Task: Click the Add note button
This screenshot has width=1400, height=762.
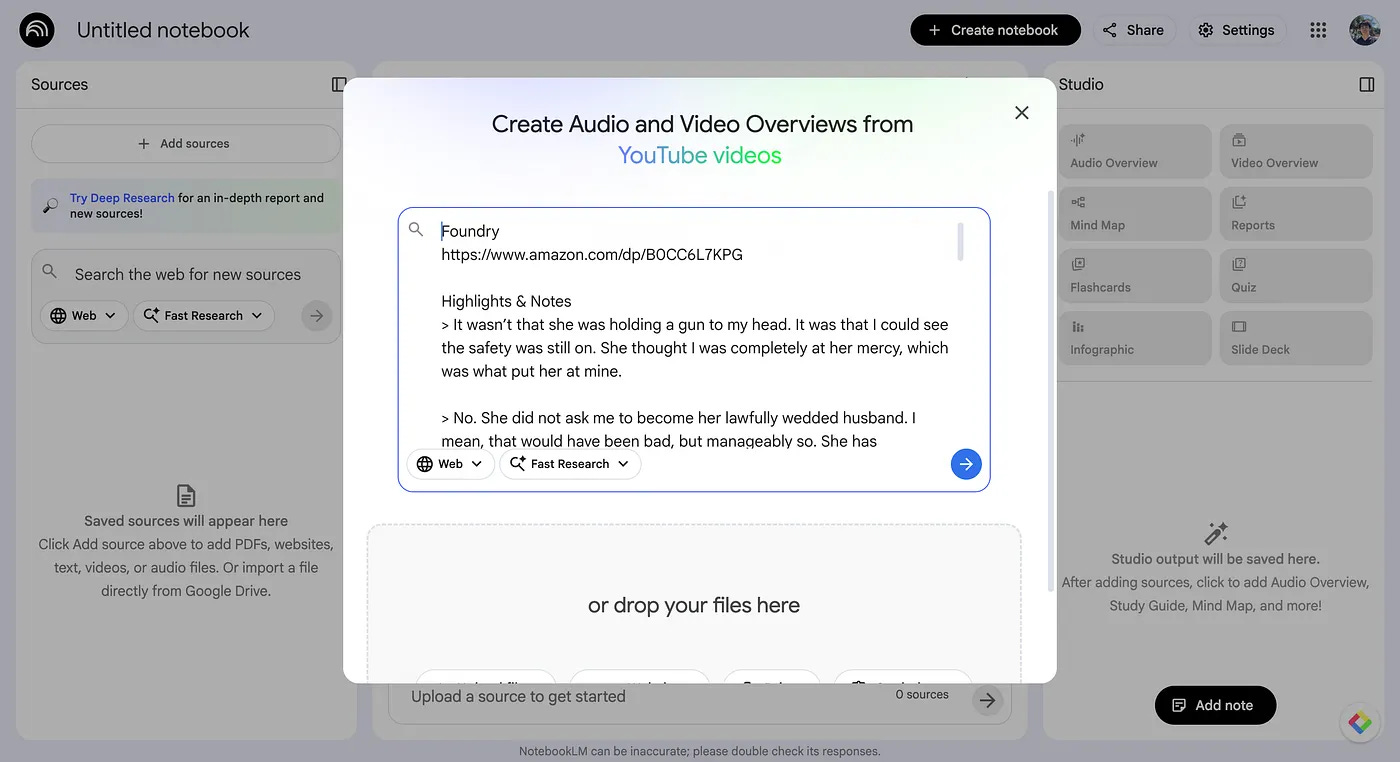Action: pyautogui.click(x=1215, y=705)
